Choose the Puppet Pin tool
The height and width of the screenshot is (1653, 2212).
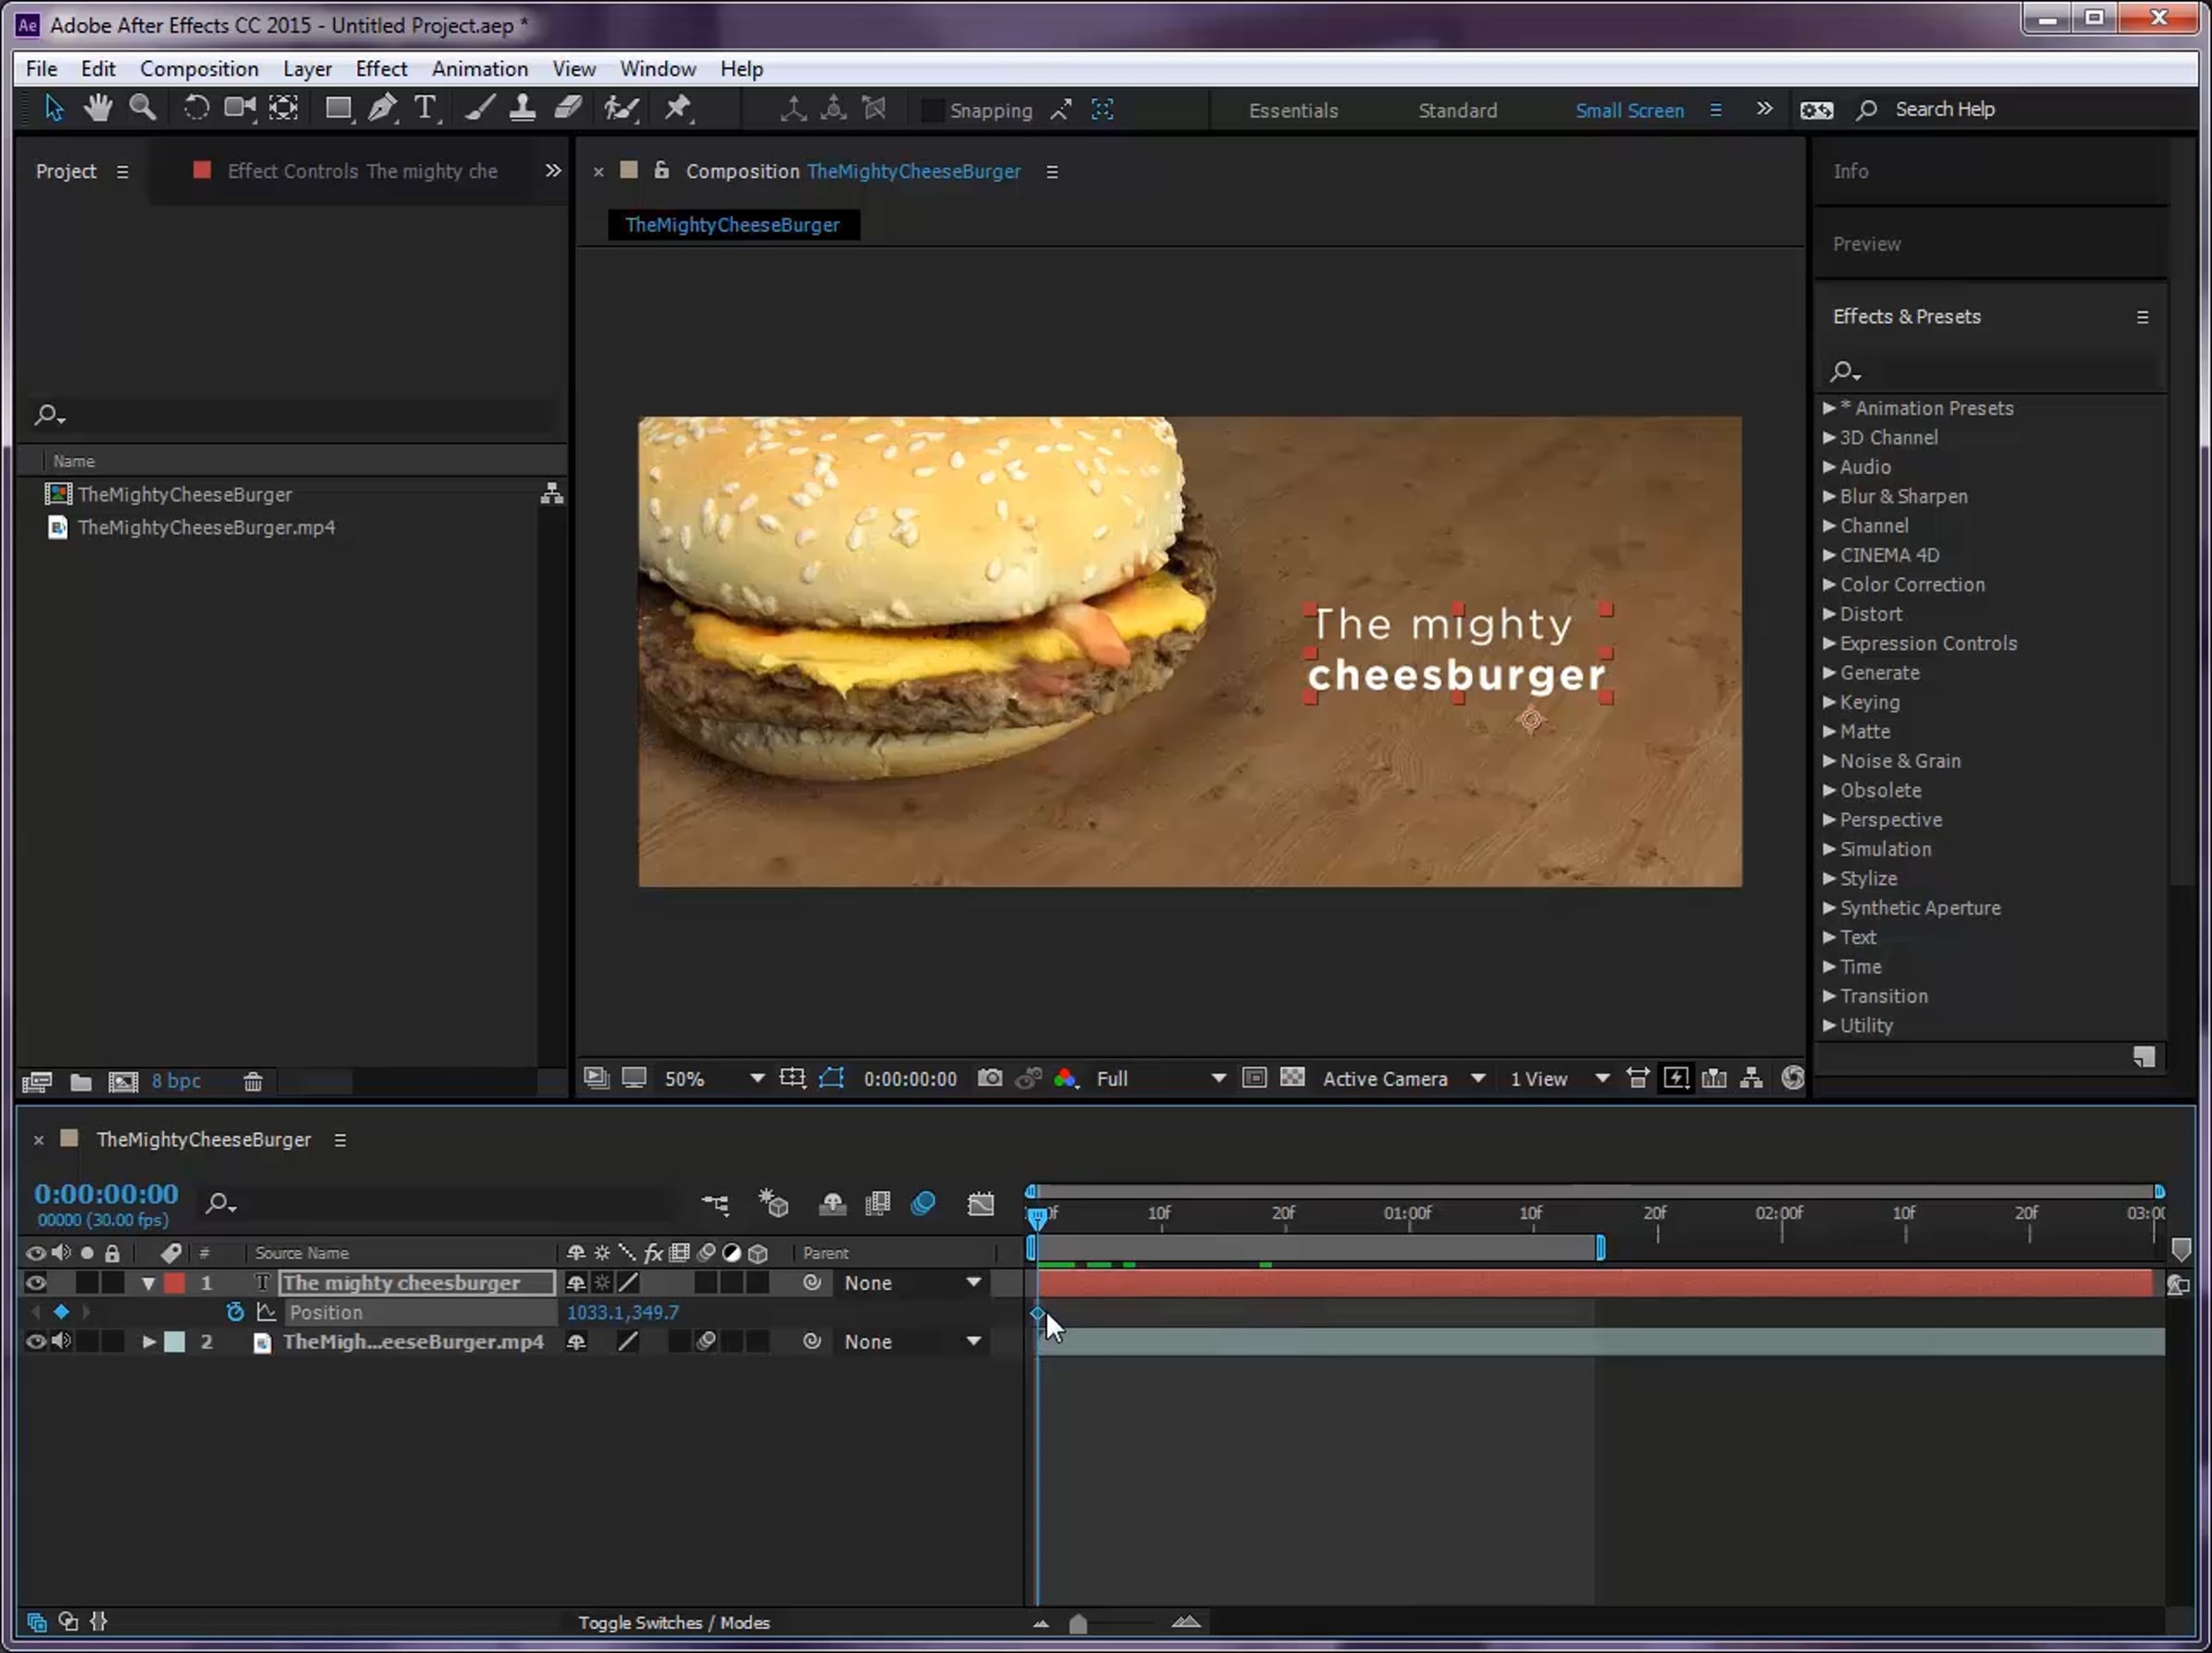point(678,108)
